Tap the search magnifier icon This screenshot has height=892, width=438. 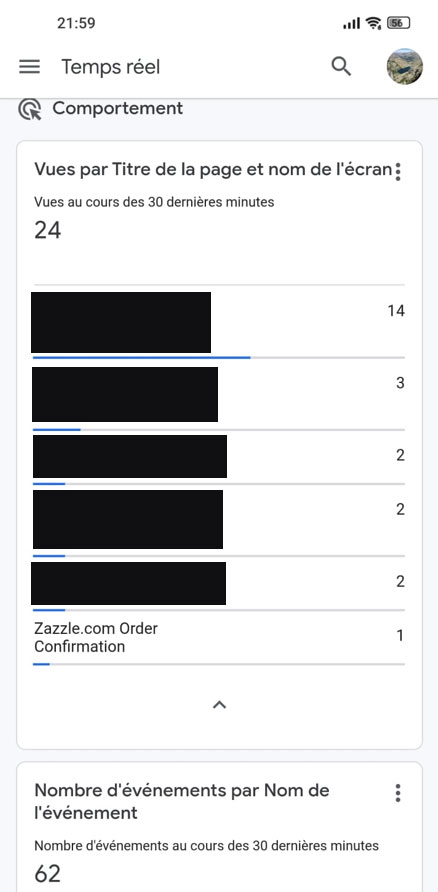[341, 67]
